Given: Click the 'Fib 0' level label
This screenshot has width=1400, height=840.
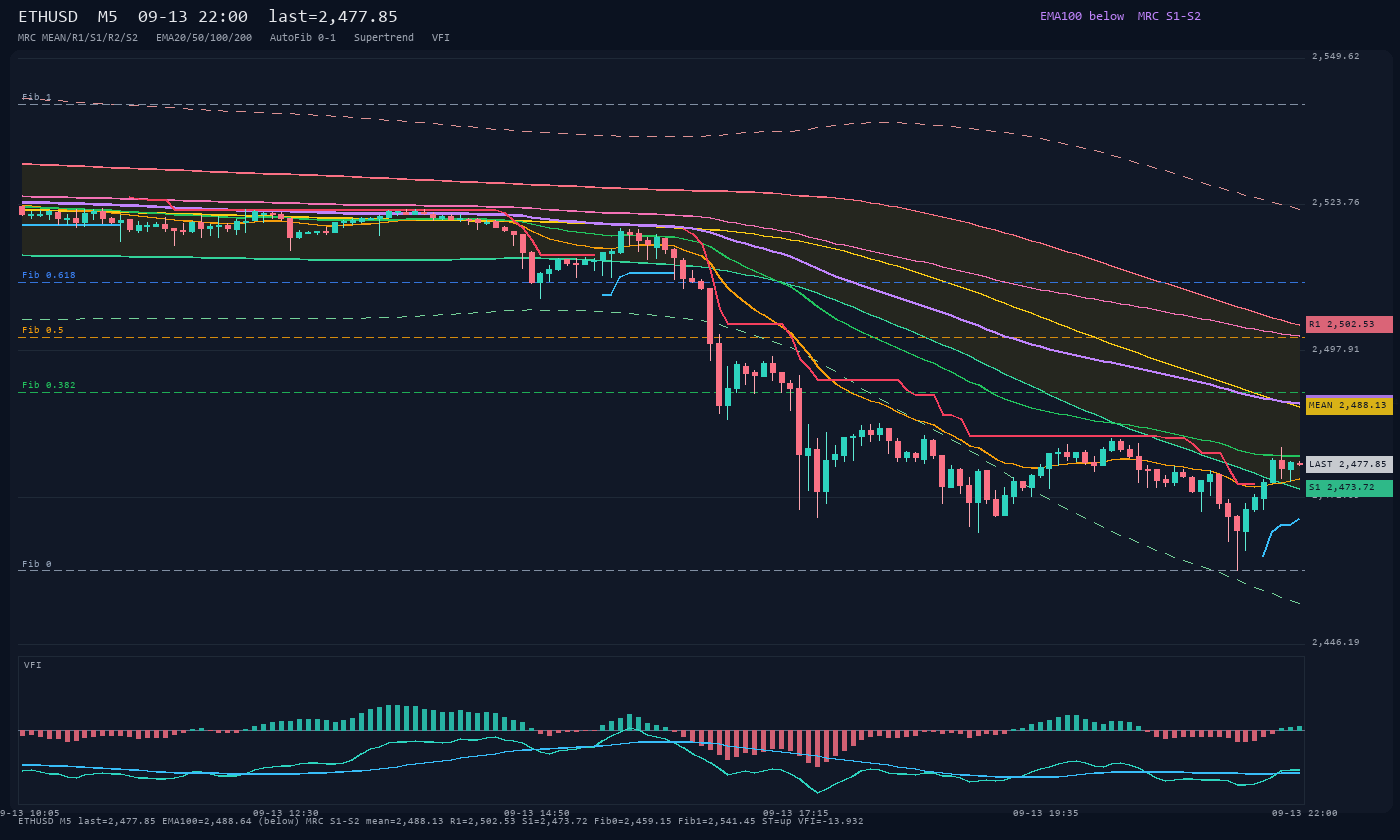Looking at the screenshot, I should 37,564.
